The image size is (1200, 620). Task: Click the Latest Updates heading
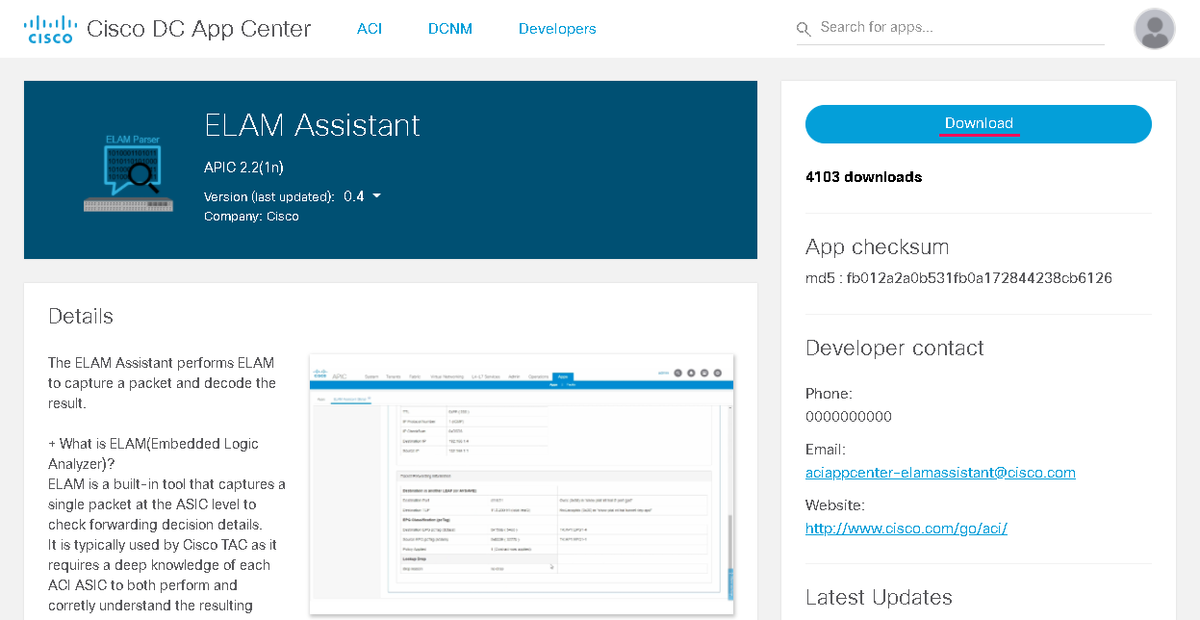coord(879,598)
